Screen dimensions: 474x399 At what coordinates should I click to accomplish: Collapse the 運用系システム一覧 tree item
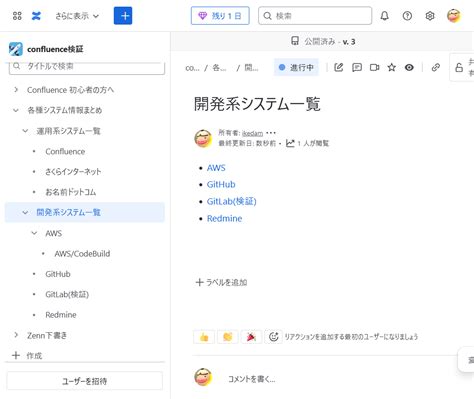25,131
